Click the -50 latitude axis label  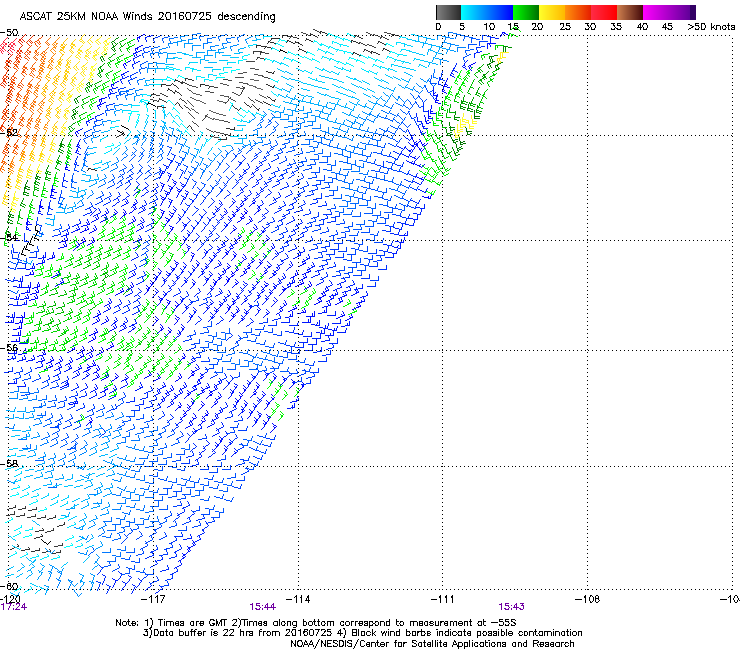coord(9,33)
